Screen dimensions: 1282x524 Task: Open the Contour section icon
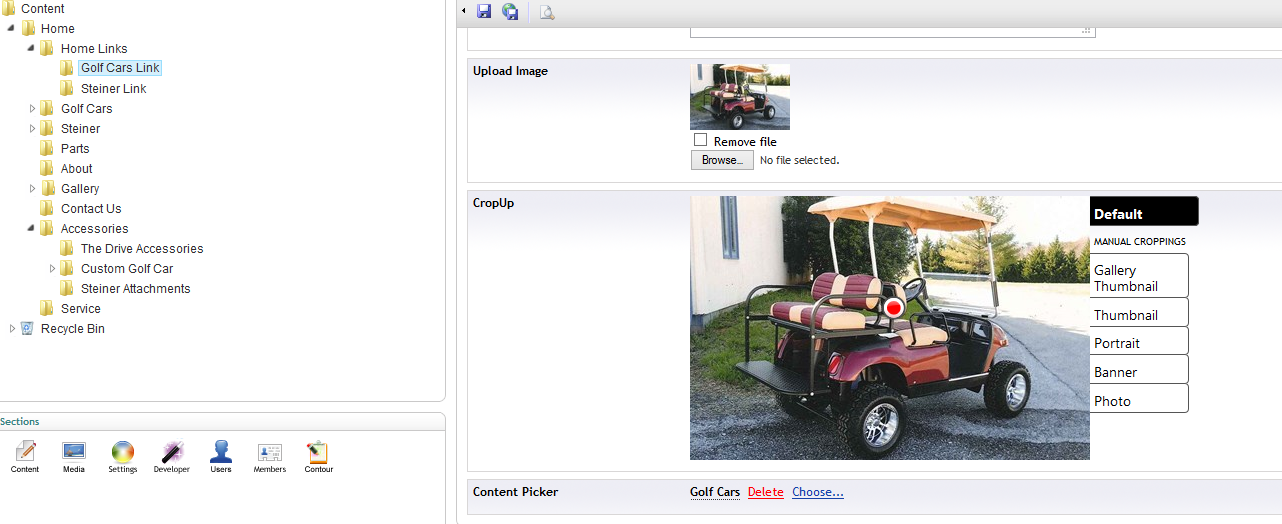[318, 452]
